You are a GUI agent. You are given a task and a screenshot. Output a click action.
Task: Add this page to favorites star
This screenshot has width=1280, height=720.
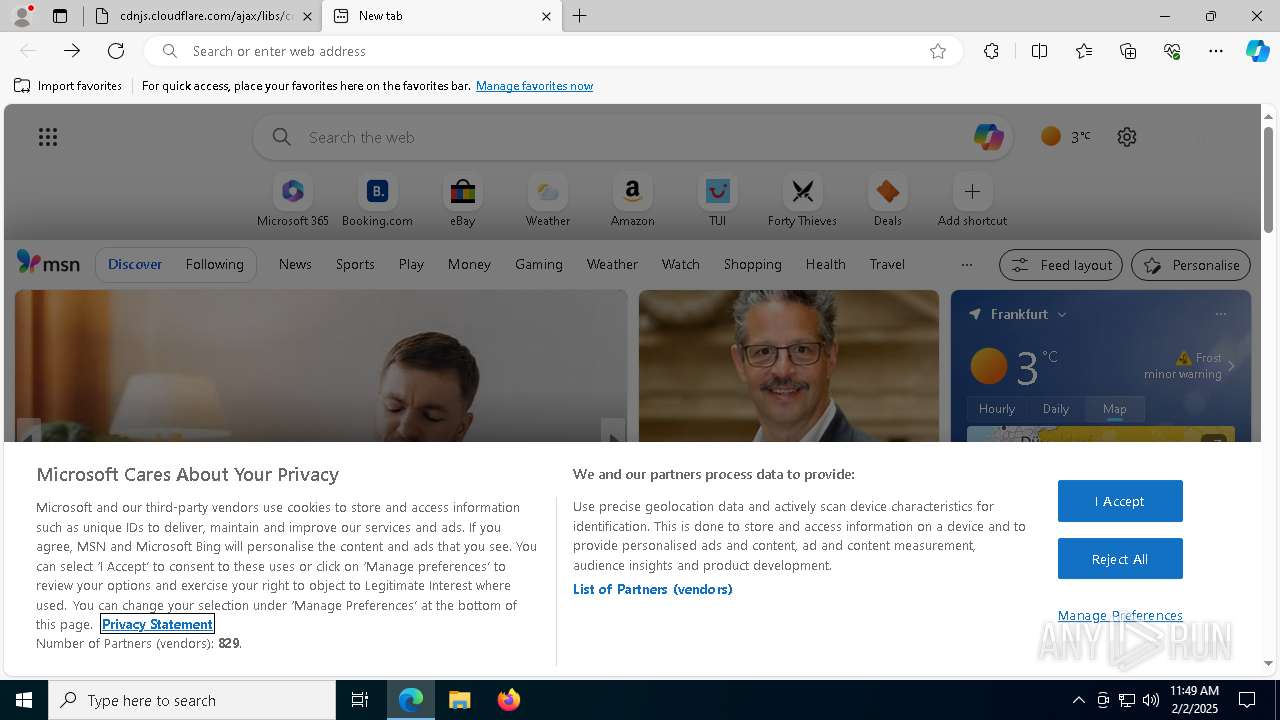pos(938,51)
